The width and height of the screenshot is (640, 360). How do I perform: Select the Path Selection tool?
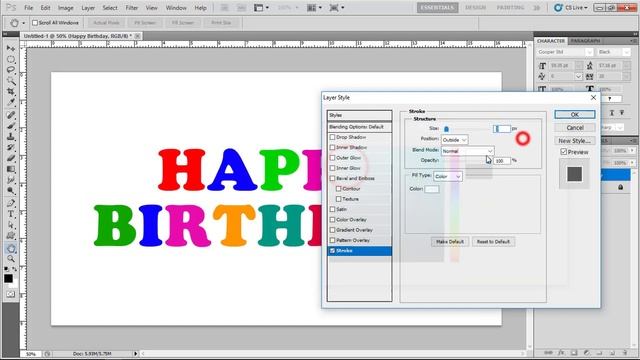[11, 225]
